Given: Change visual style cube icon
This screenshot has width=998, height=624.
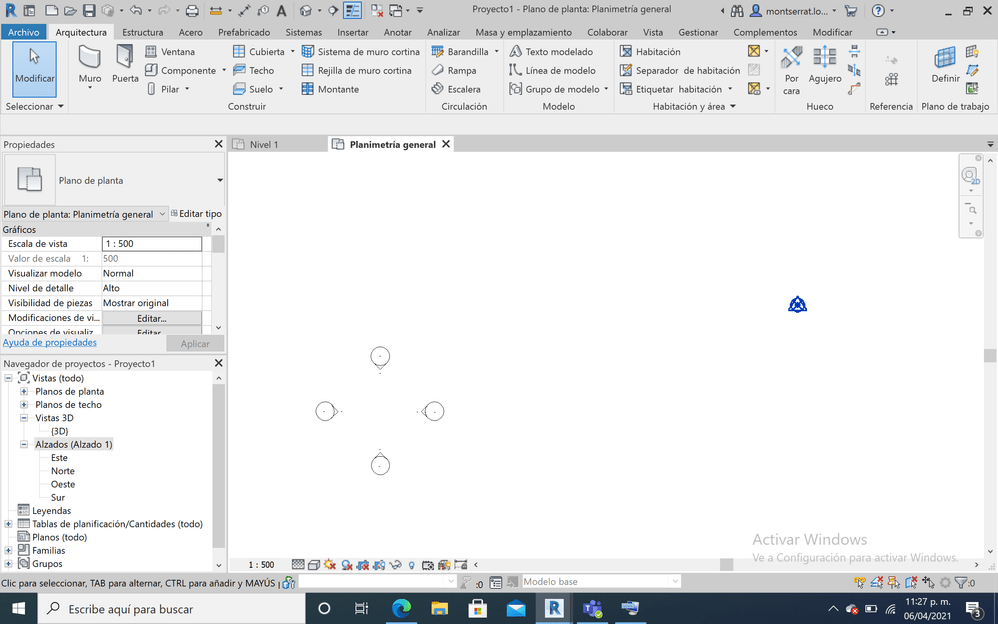Looking at the screenshot, I should click(x=314, y=564).
